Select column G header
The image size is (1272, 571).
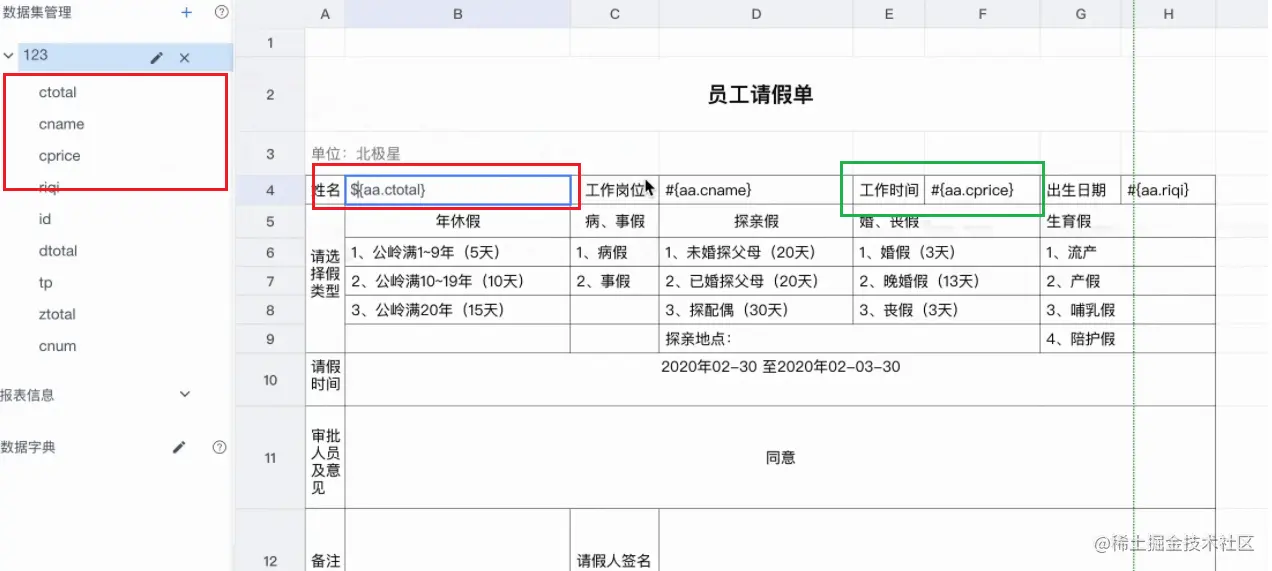[1081, 14]
